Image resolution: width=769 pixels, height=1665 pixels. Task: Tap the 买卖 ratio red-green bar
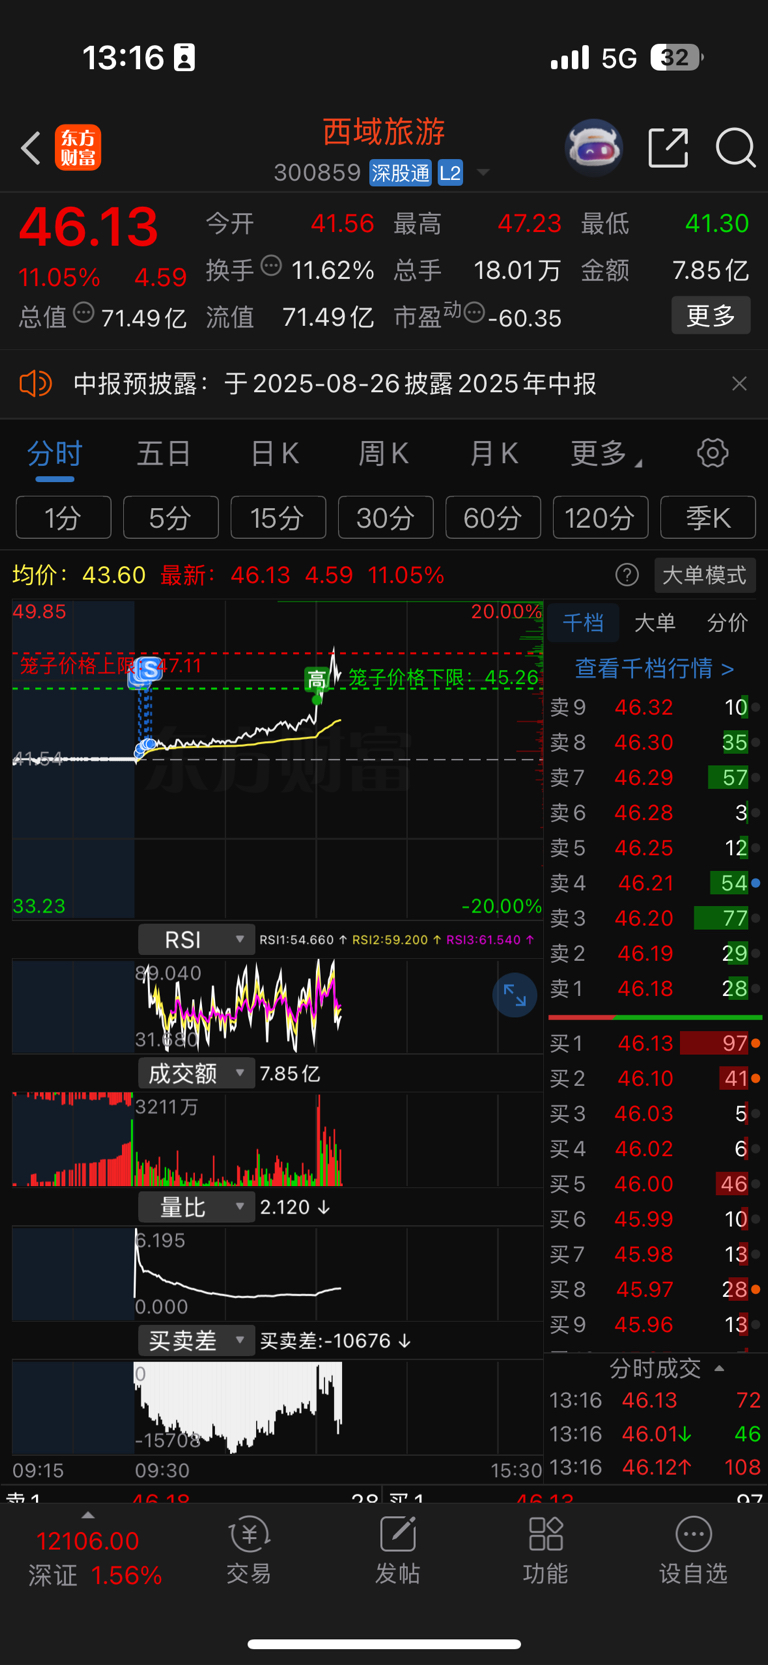pos(655,1017)
